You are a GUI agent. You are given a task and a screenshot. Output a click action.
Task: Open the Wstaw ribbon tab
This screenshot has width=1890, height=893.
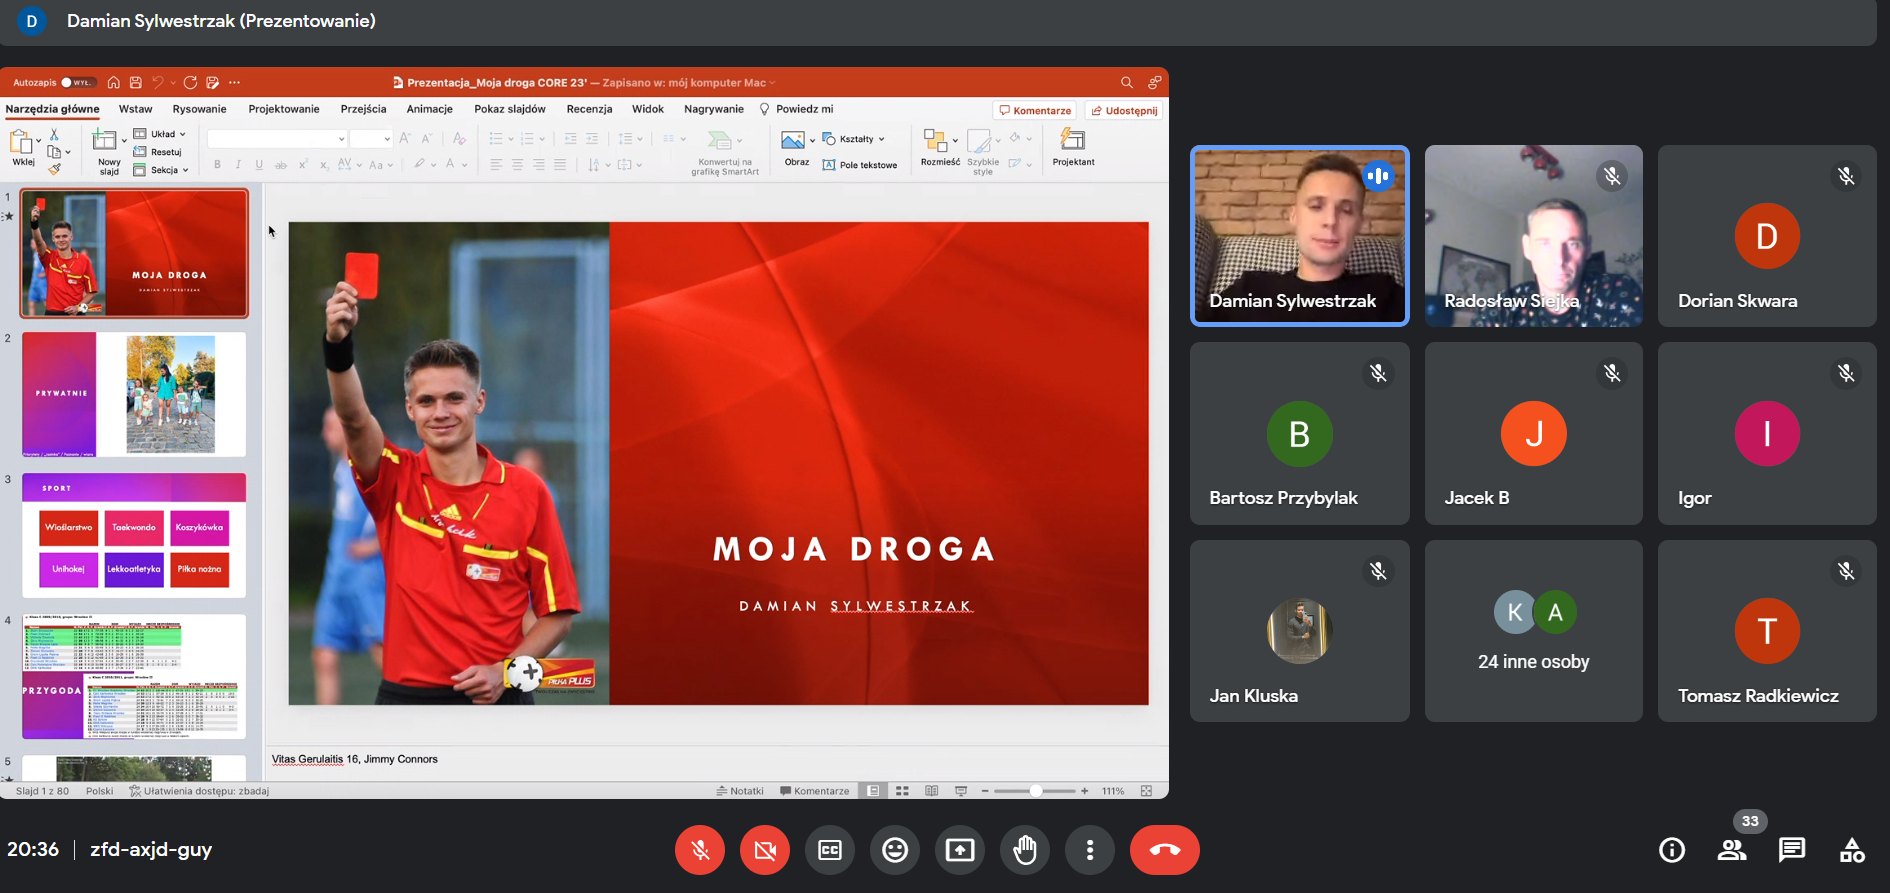pos(136,109)
